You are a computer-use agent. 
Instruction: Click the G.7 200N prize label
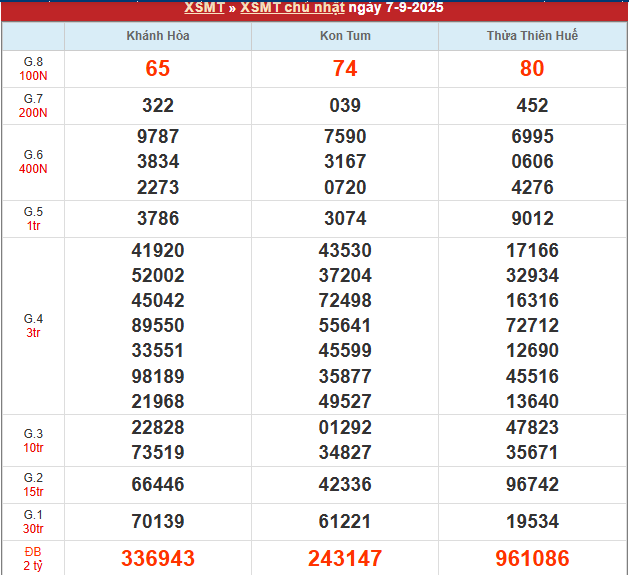coord(33,106)
